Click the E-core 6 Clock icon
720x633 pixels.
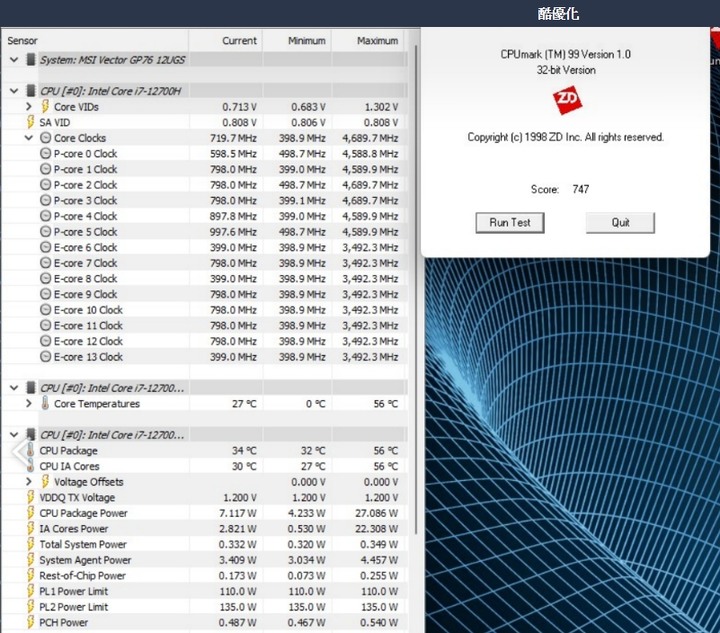pos(45,247)
